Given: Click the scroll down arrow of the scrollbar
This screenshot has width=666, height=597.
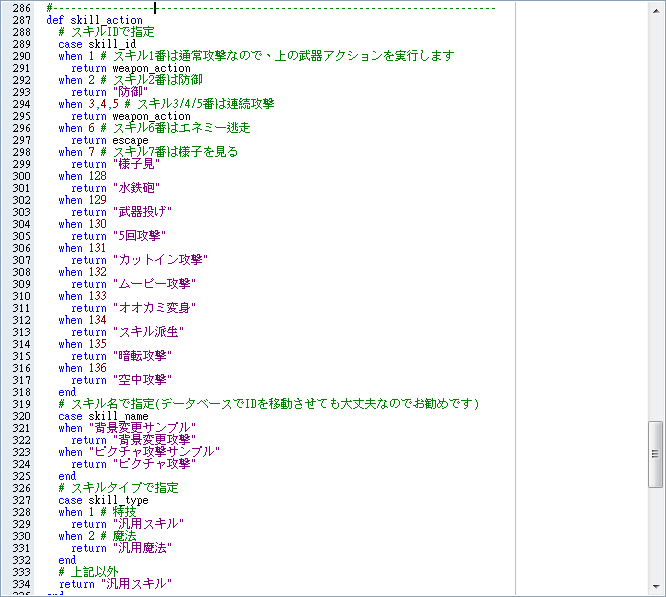Looking at the screenshot, I should pos(656,586).
